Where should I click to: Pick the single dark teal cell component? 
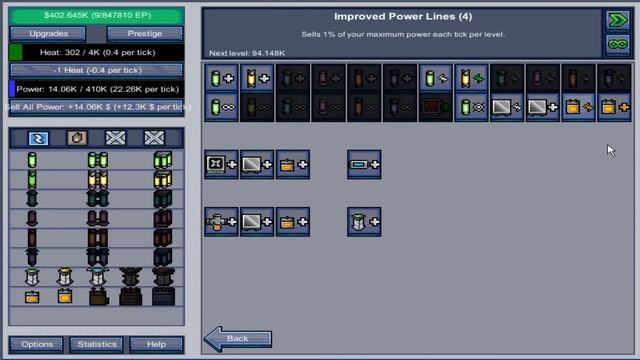coord(32,199)
